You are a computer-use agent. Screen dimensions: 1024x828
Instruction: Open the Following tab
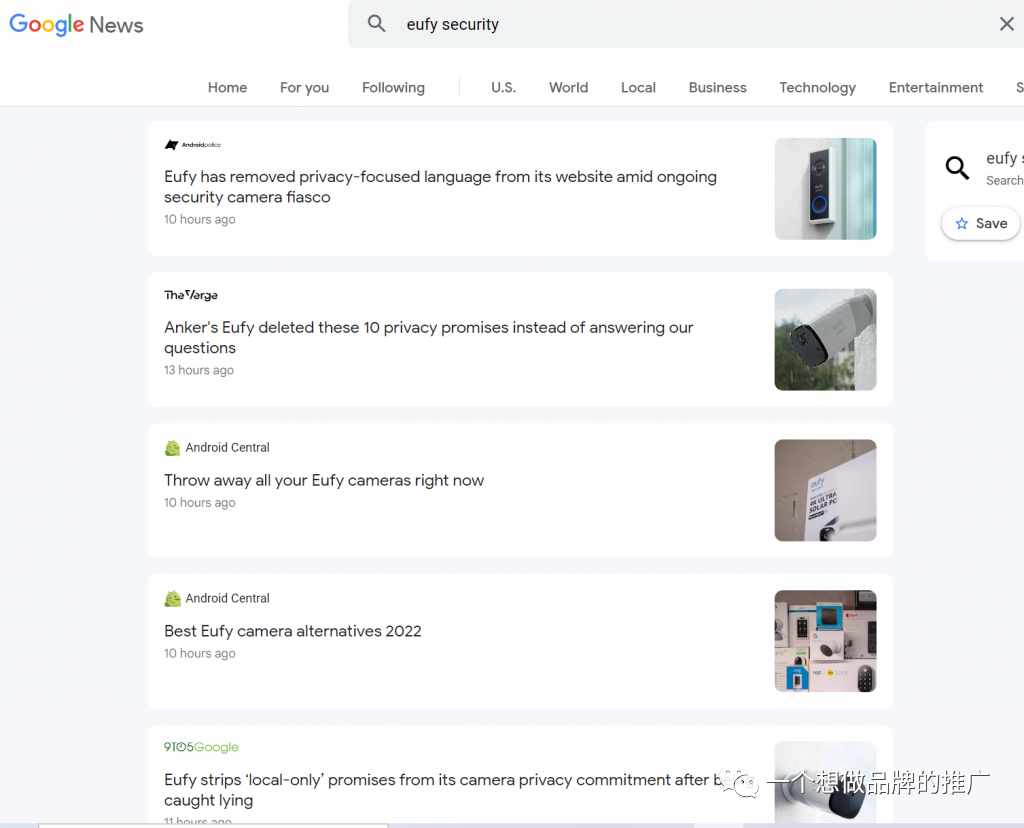pos(393,88)
